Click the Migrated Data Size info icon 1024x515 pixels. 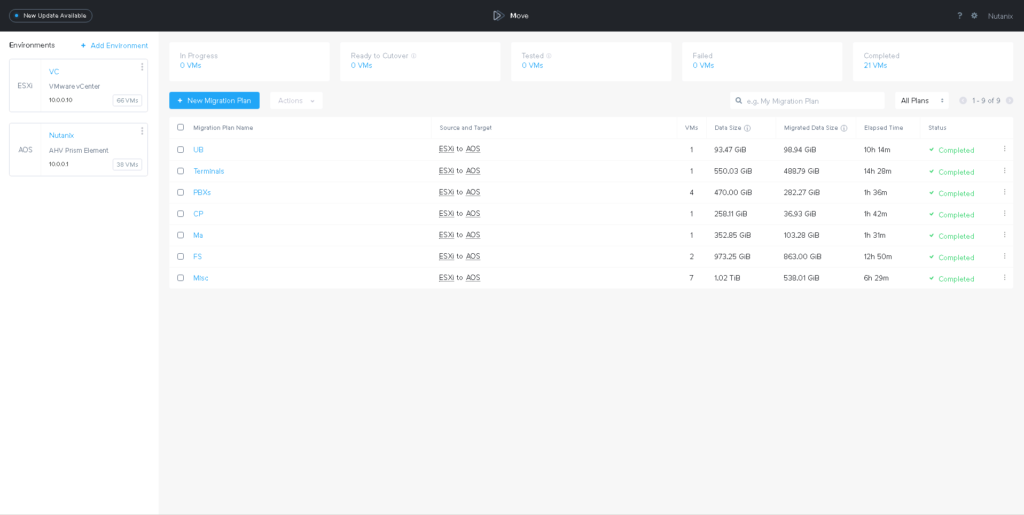click(844, 128)
